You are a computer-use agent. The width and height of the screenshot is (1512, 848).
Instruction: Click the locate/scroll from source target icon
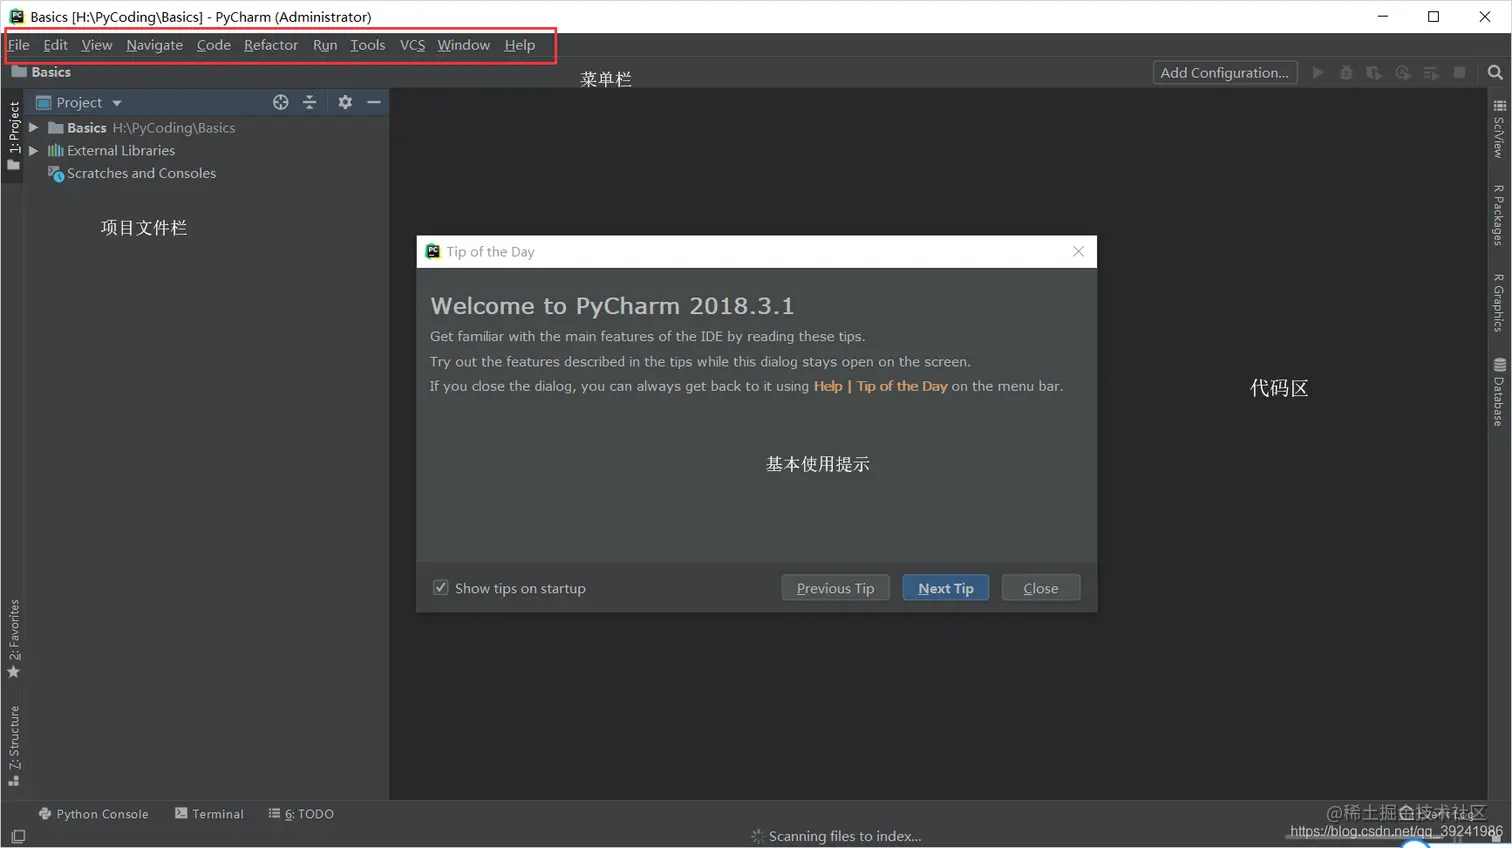pos(281,102)
